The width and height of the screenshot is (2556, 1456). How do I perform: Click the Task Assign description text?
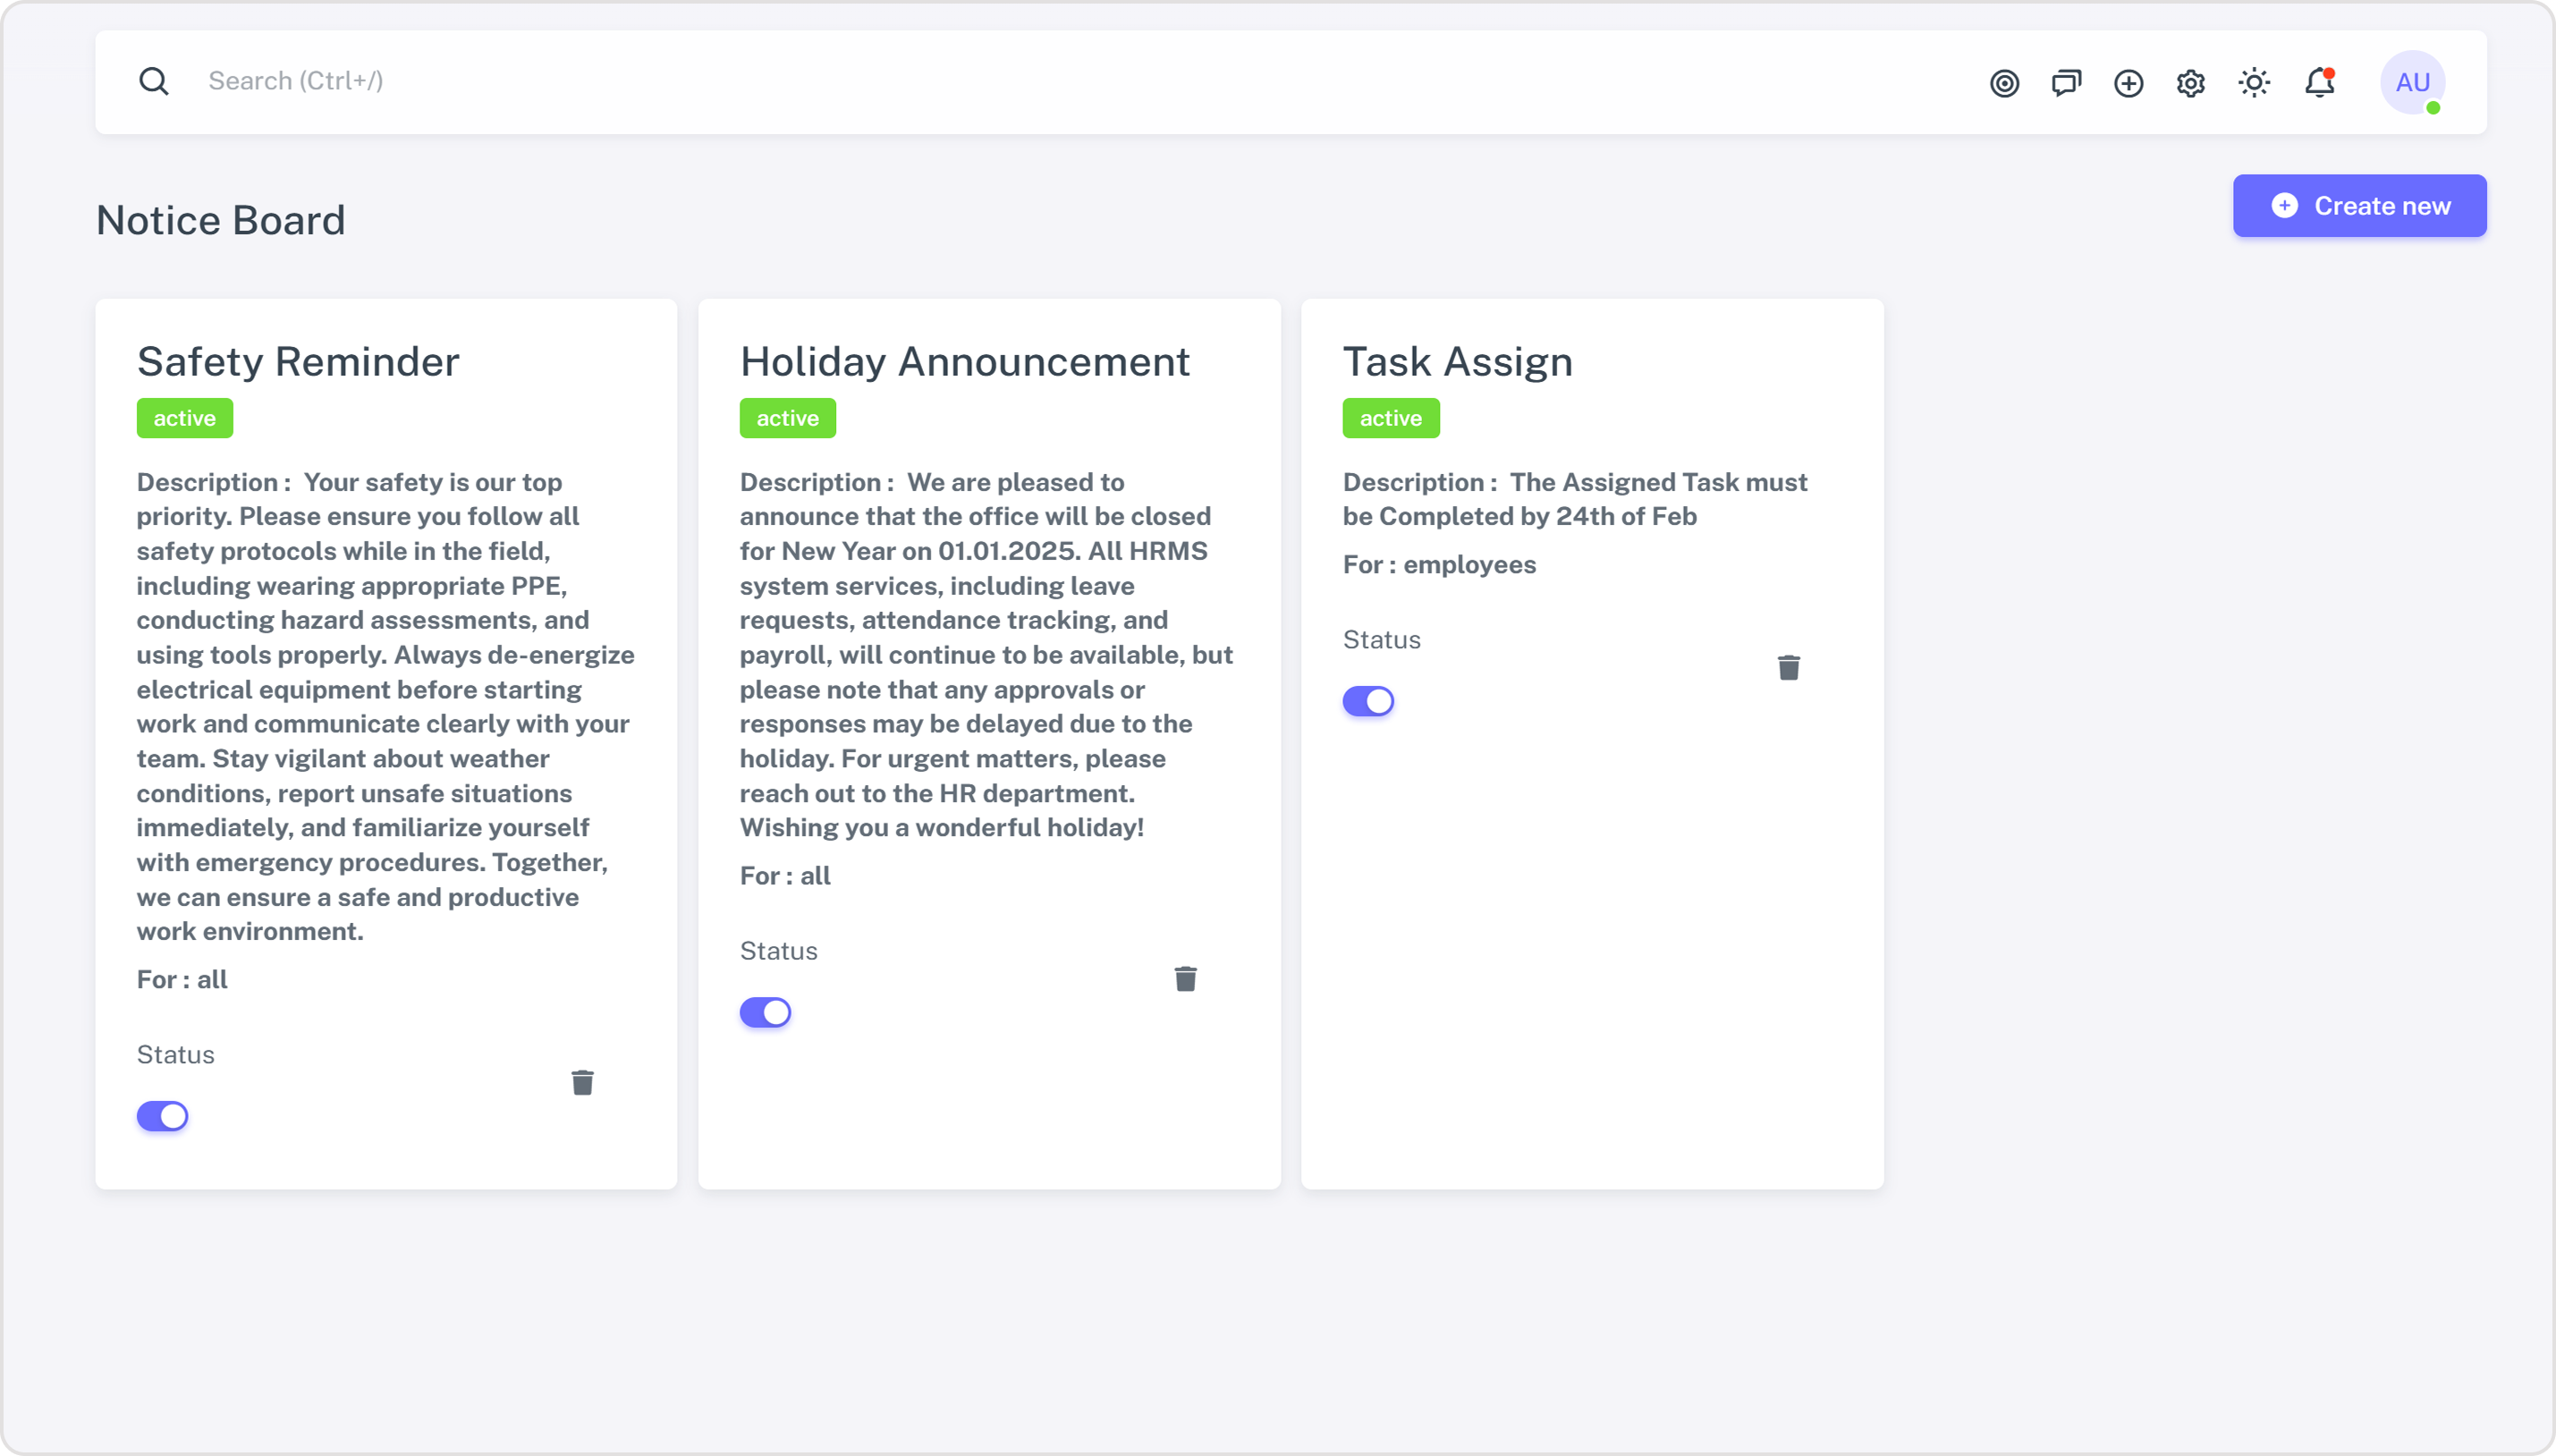(x=1575, y=499)
